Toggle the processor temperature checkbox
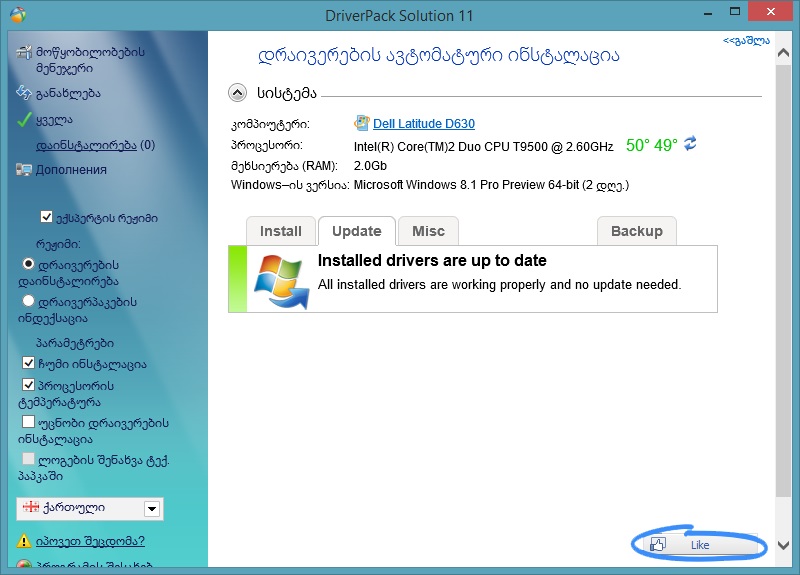800x575 pixels. coord(29,384)
